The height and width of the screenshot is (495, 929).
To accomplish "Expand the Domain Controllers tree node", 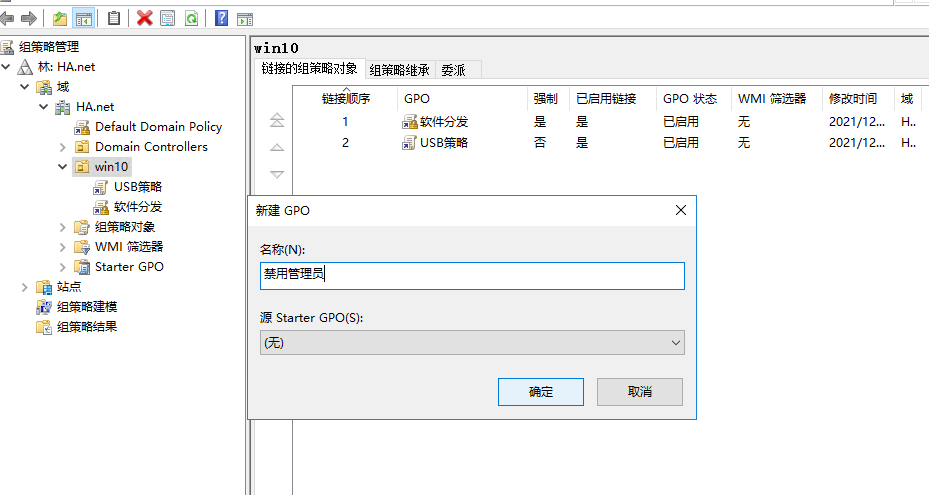I will point(62,147).
